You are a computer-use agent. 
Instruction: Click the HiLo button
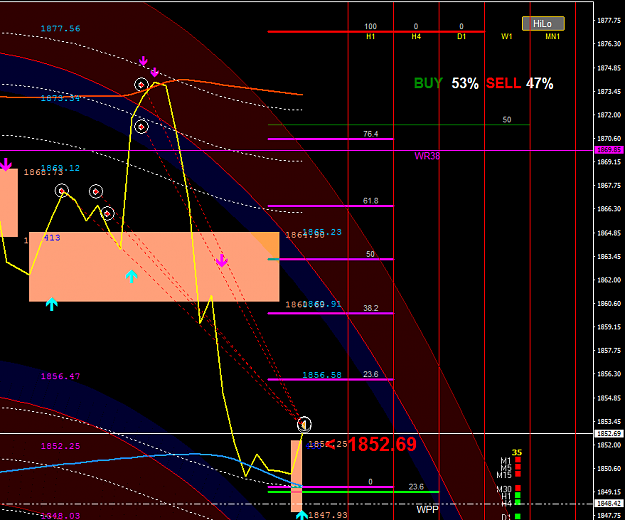[543, 24]
